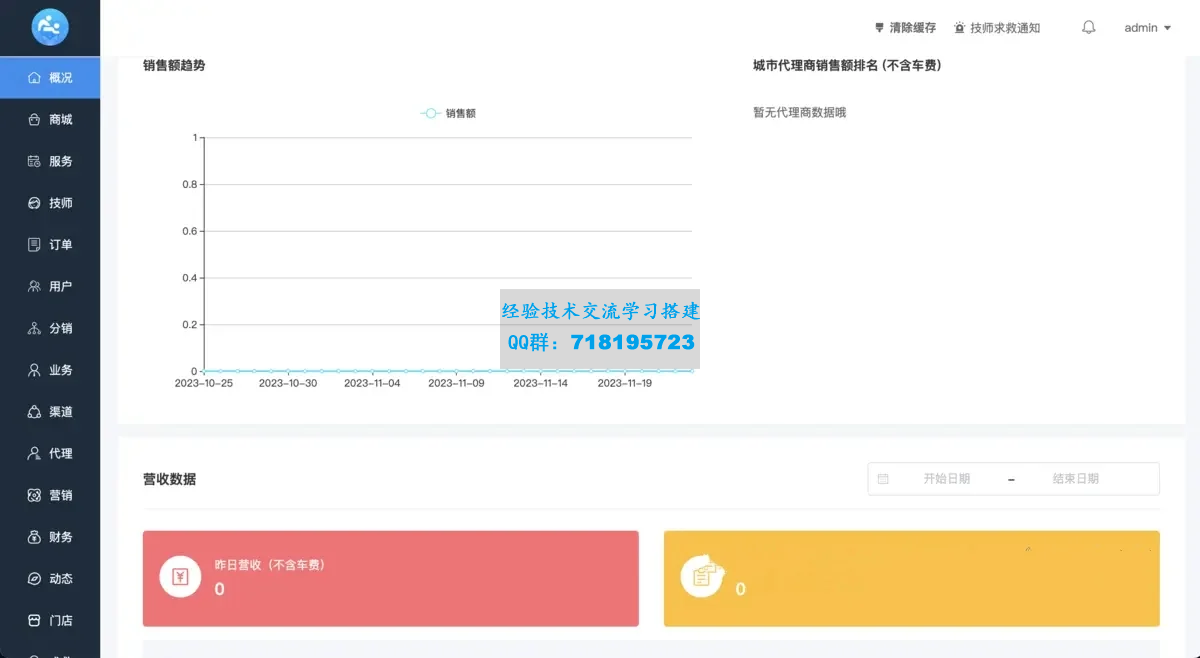Click the 动态 compass icon
Viewport: 1200px width, 658px height.
34,579
